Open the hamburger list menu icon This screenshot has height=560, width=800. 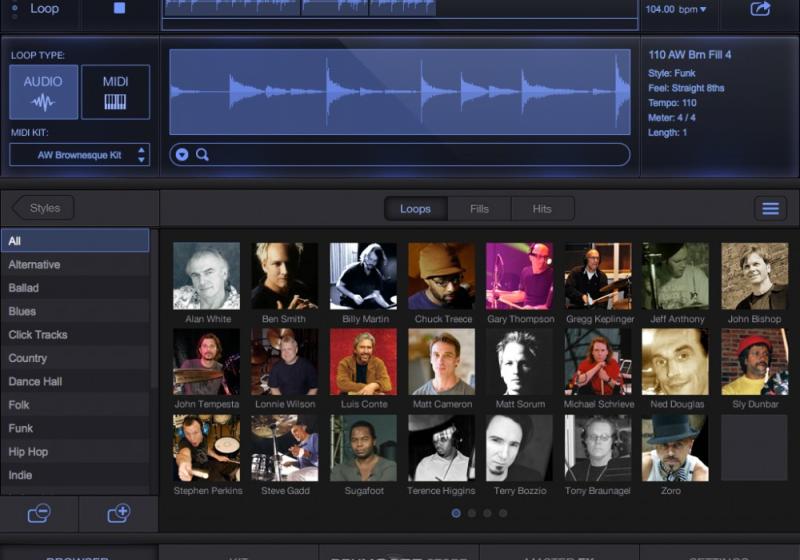tap(770, 208)
